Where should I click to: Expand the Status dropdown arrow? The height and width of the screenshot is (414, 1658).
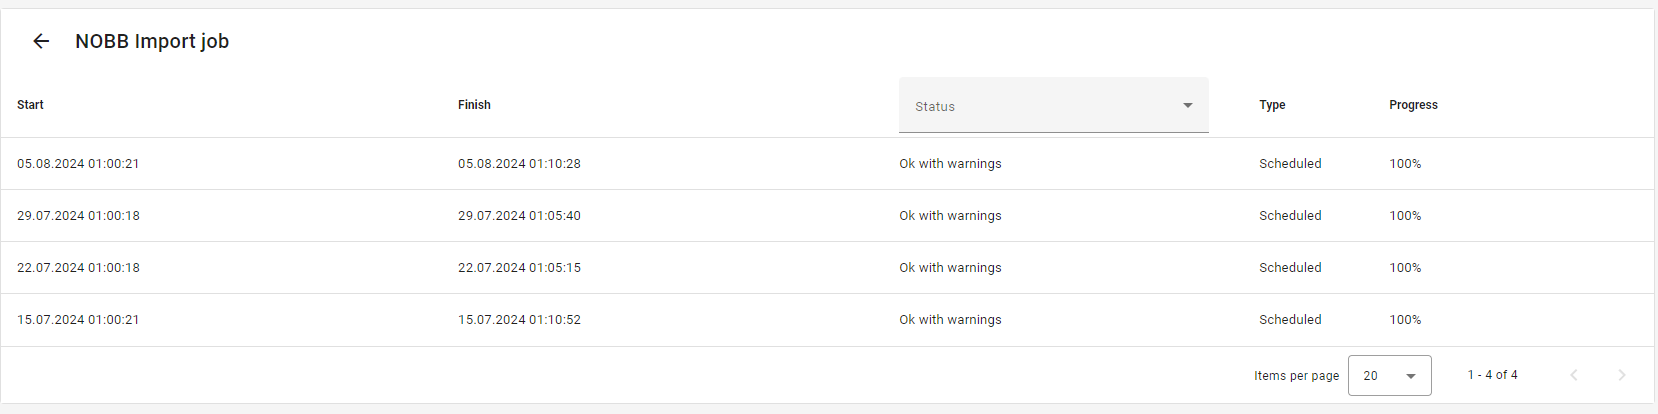point(1188,105)
